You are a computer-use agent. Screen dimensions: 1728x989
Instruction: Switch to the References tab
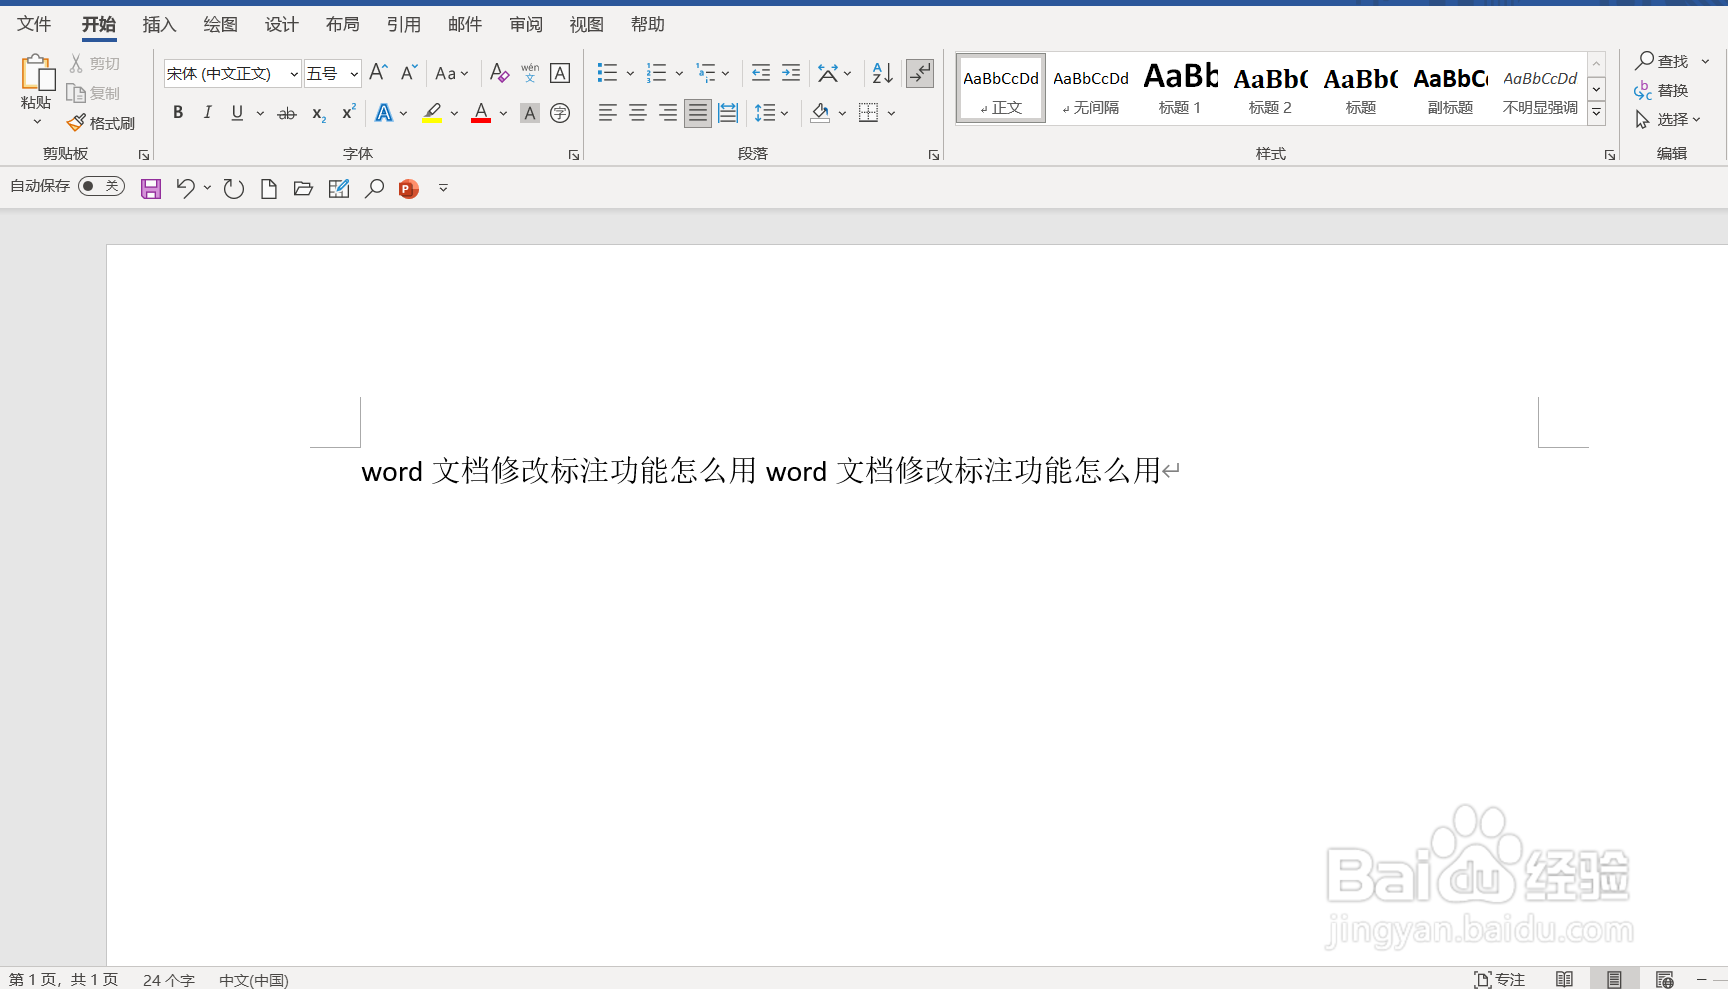tap(403, 24)
